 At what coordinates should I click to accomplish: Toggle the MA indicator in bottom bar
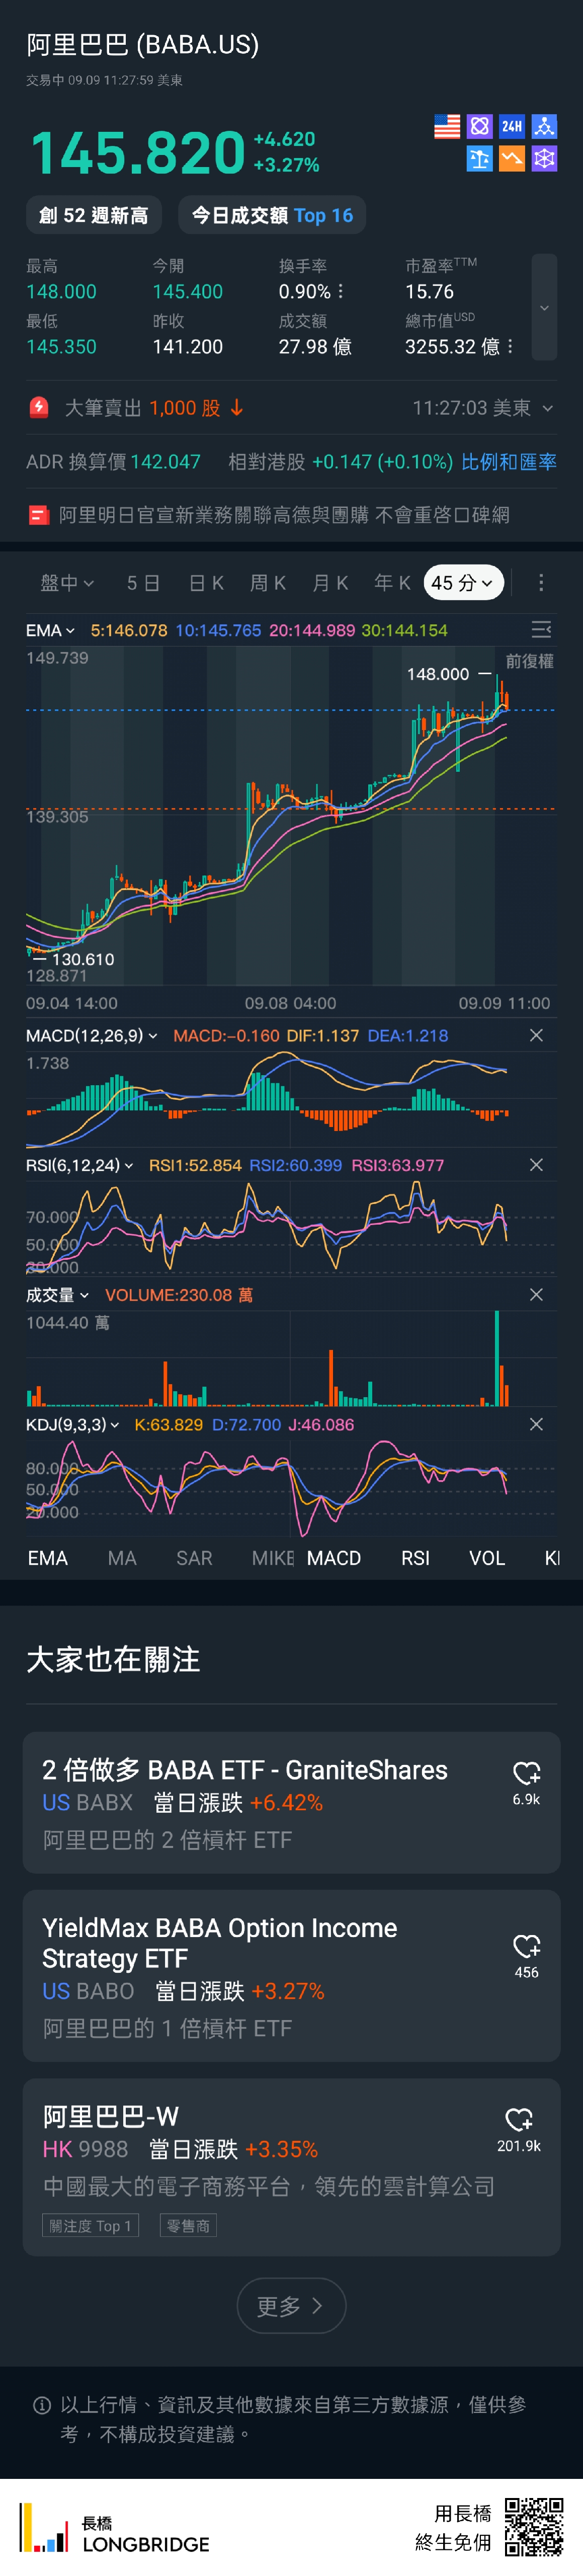pos(122,1558)
